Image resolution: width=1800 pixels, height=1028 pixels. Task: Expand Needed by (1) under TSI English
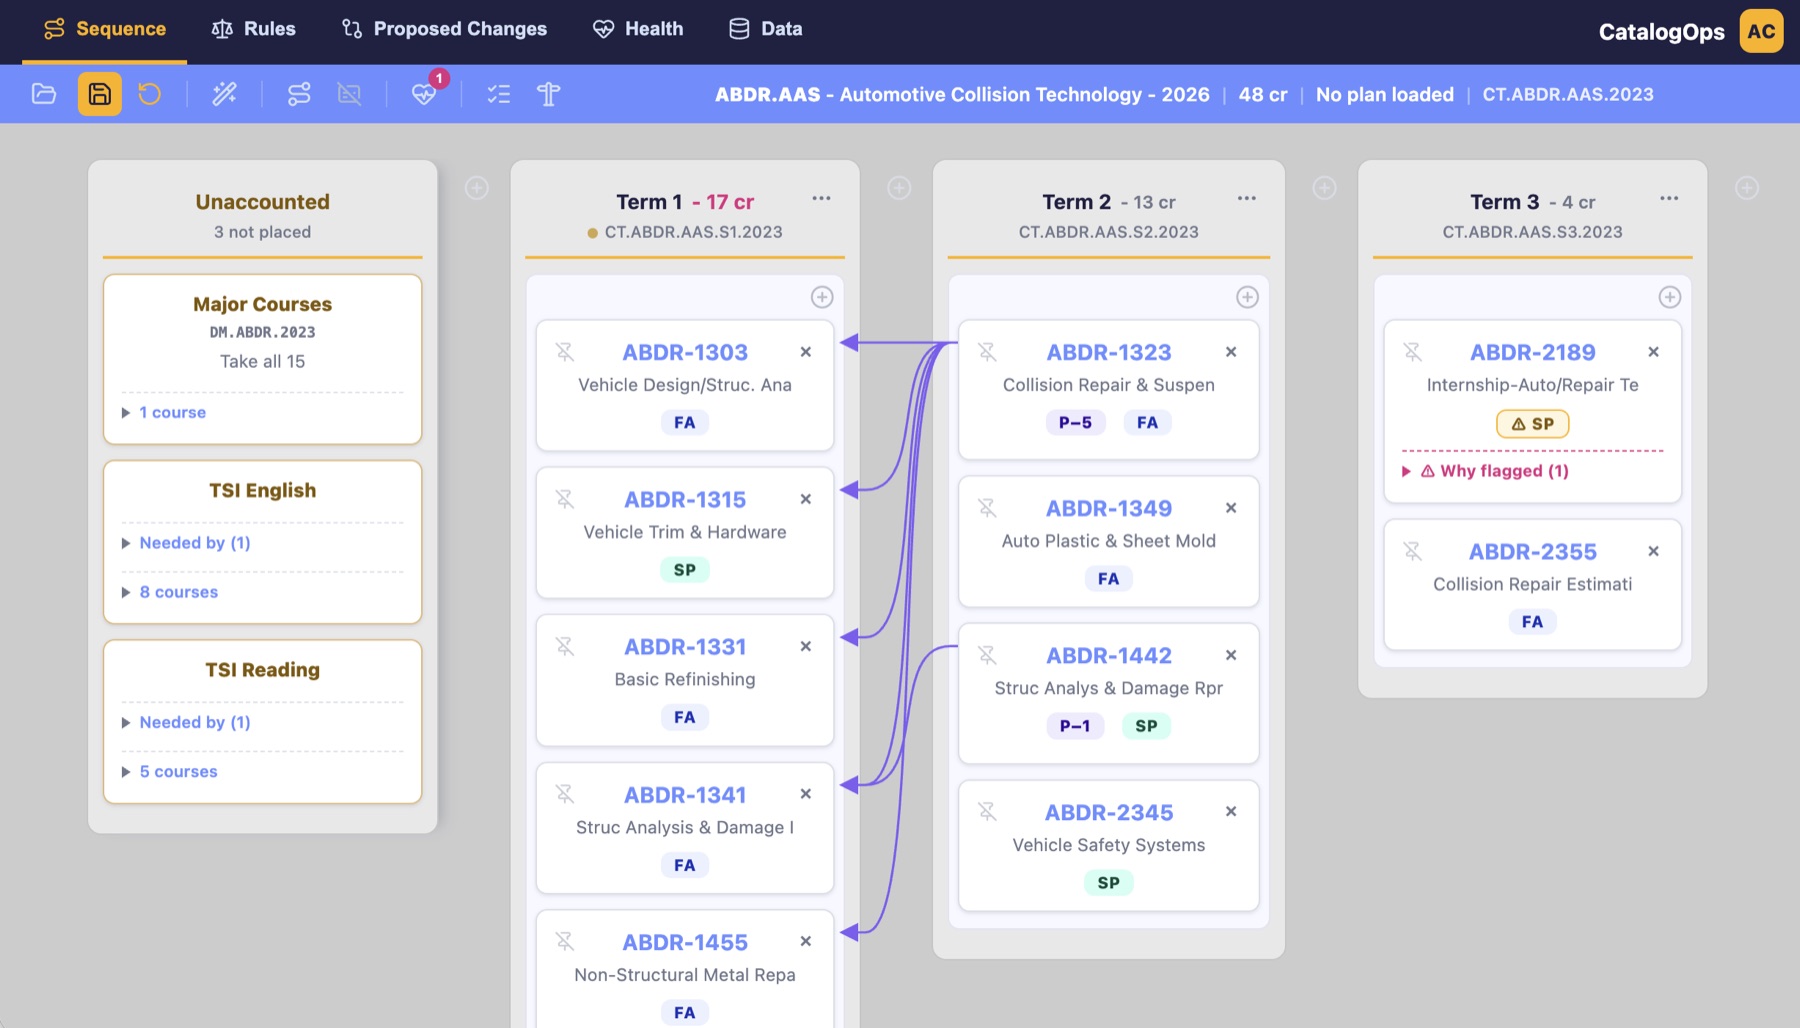(x=186, y=543)
